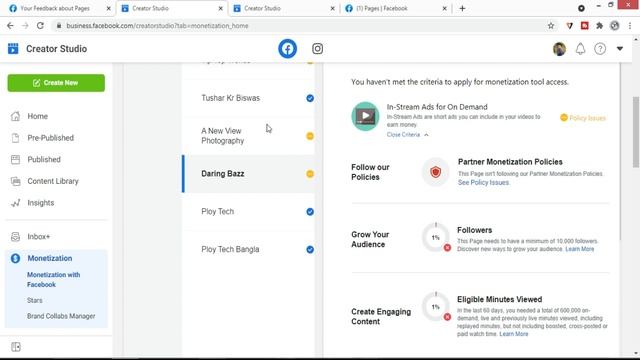Screen dimensions: 640x360
Task: Click the Creator Studio logo icon
Action: tap(13, 49)
